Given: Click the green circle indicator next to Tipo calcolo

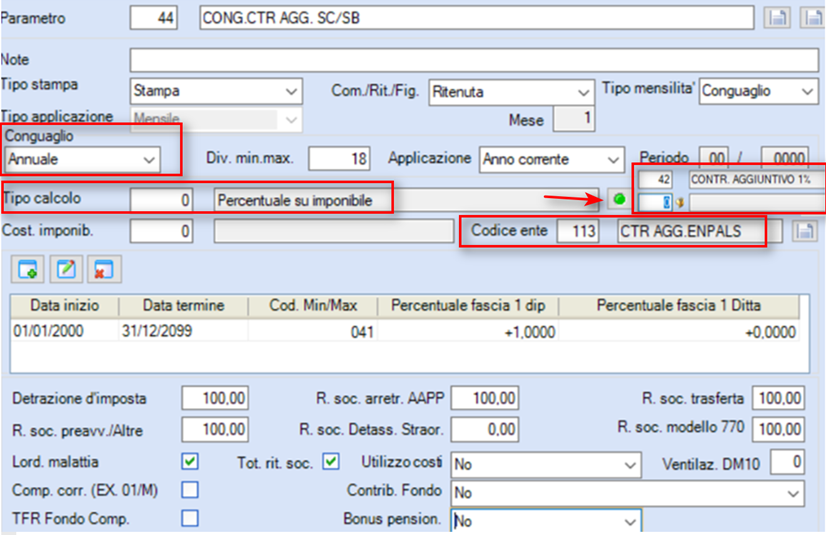Looking at the screenshot, I should [x=620, y=199].
